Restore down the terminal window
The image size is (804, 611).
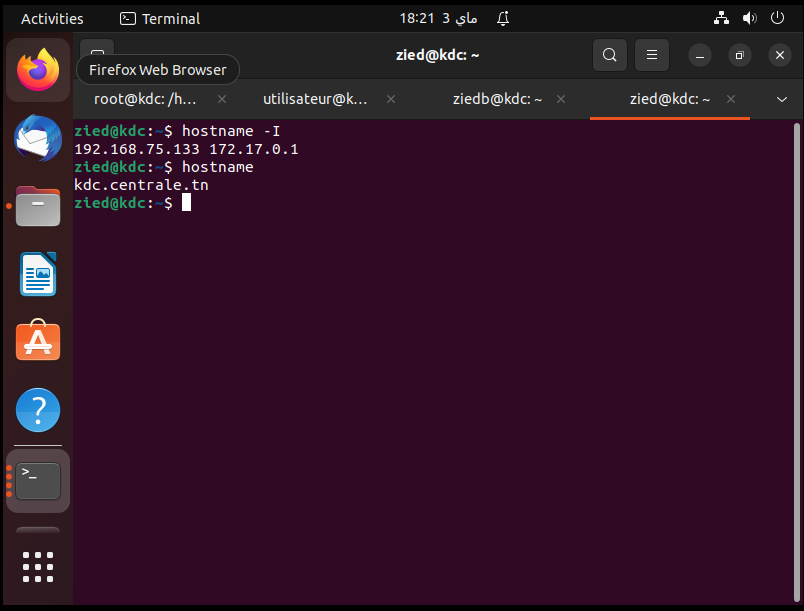click(739, 55)
